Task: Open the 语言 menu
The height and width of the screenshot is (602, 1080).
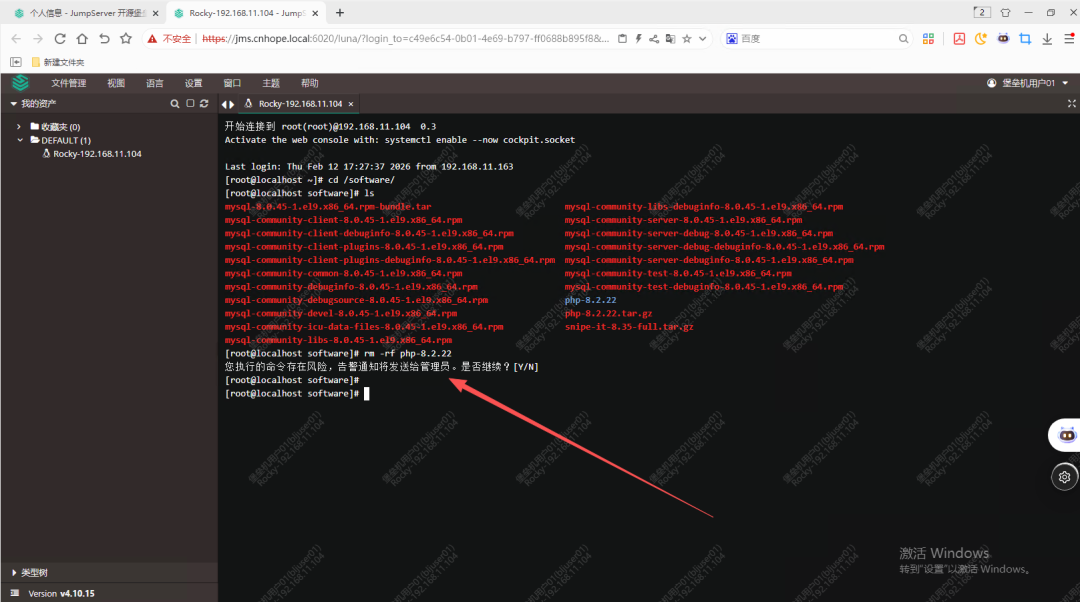Action: pyautogui.click(x=154, y=83)
